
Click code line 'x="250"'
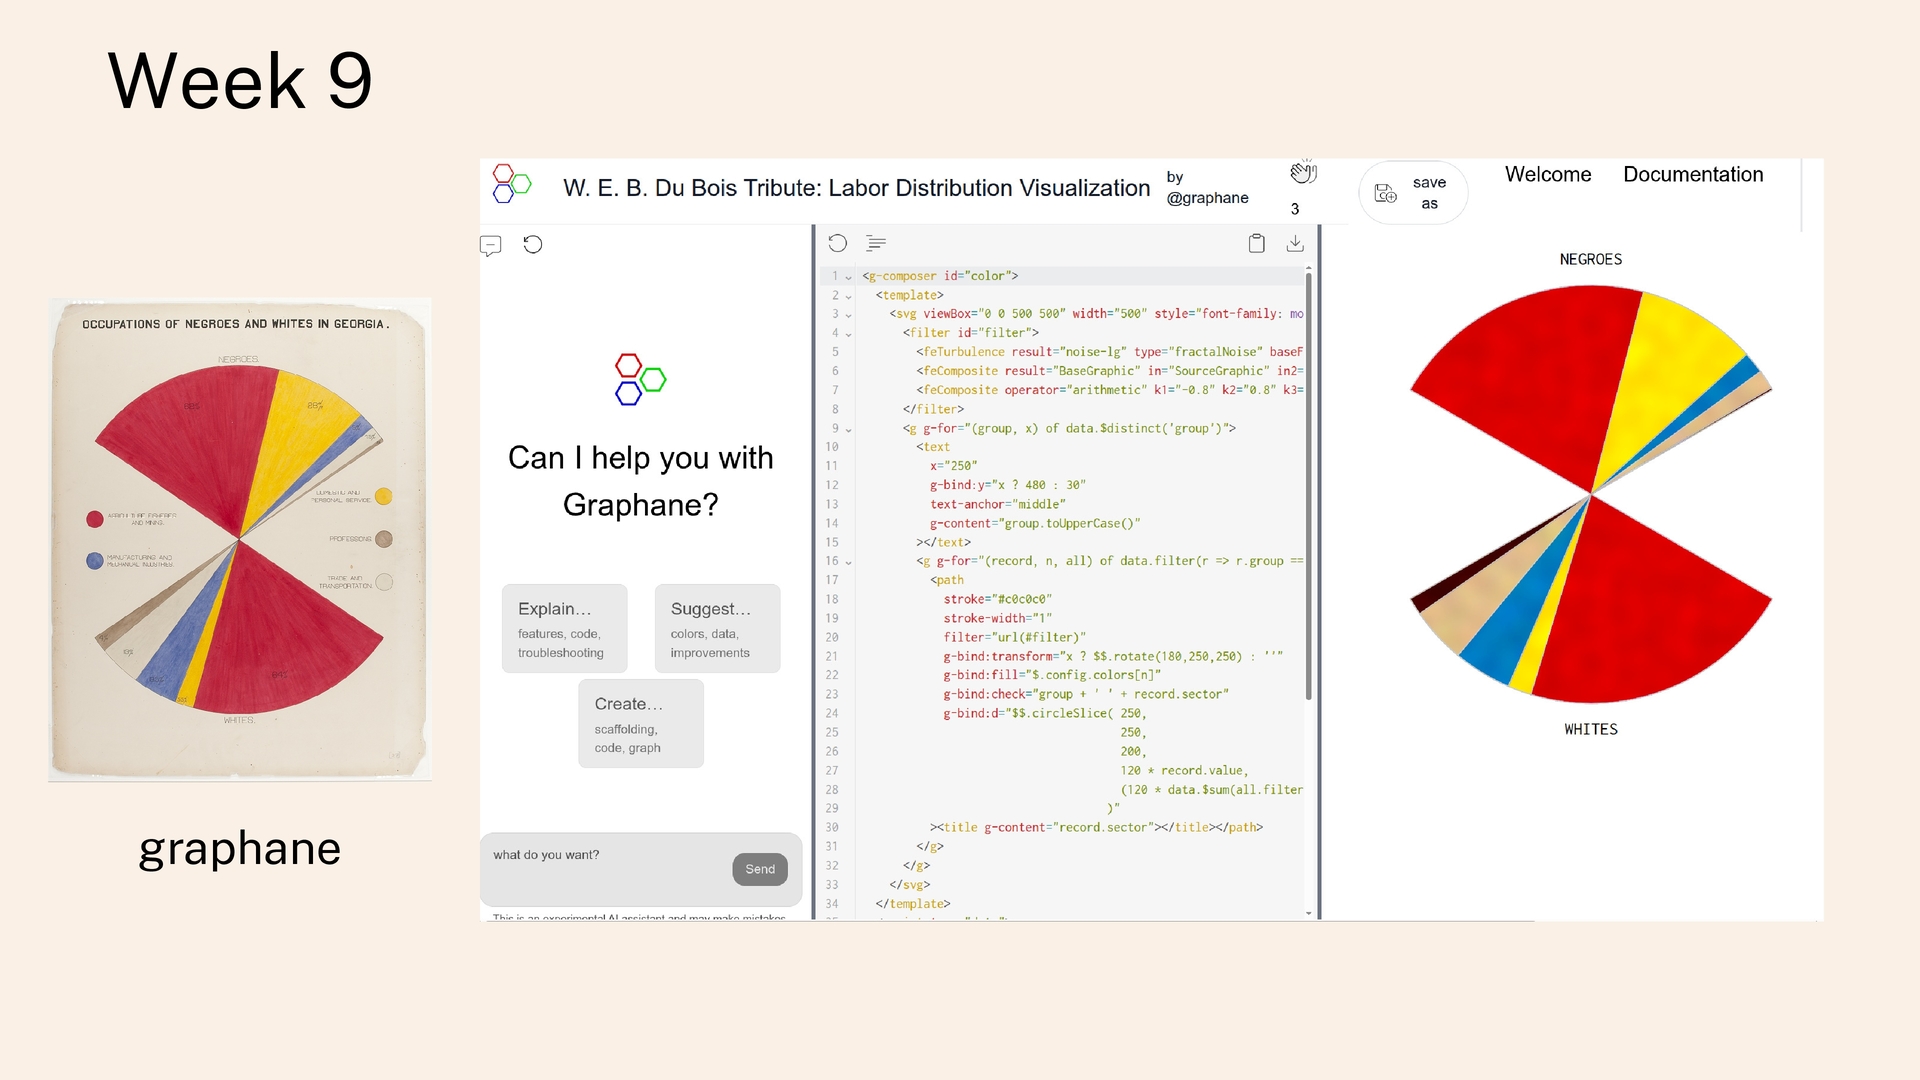point(954,466)
